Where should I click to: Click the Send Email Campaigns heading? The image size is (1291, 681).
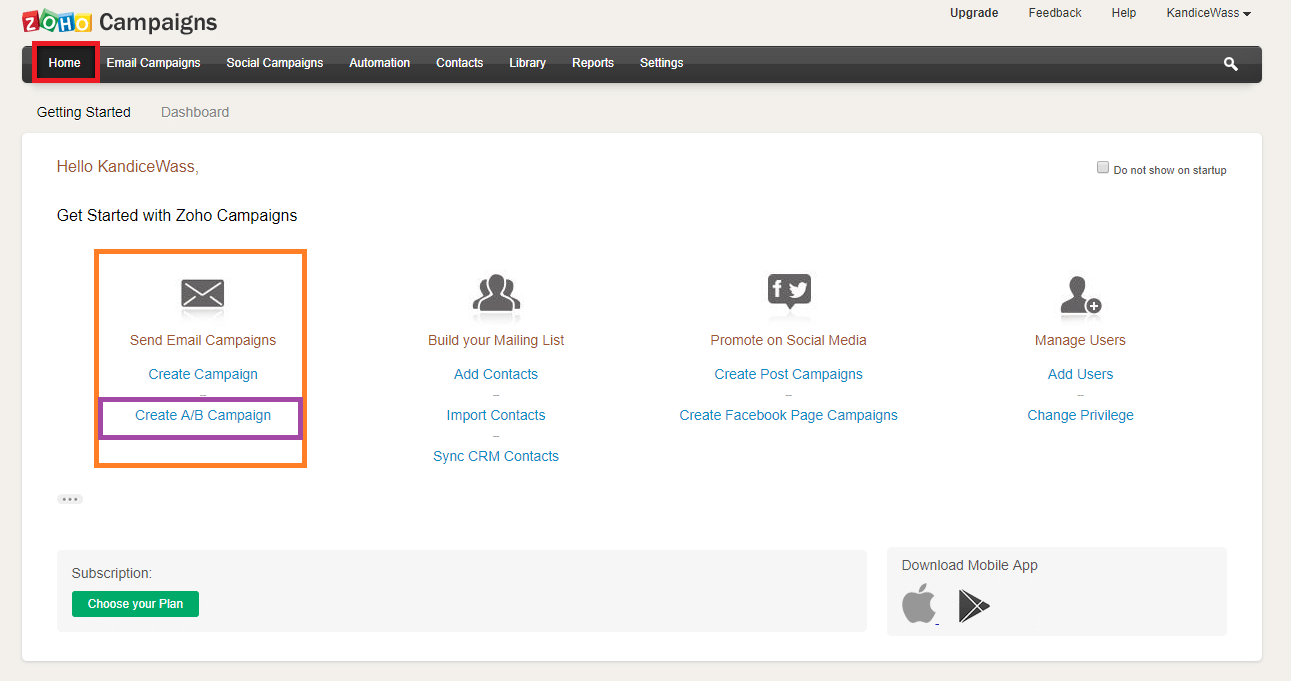click(x=203, y=340)
